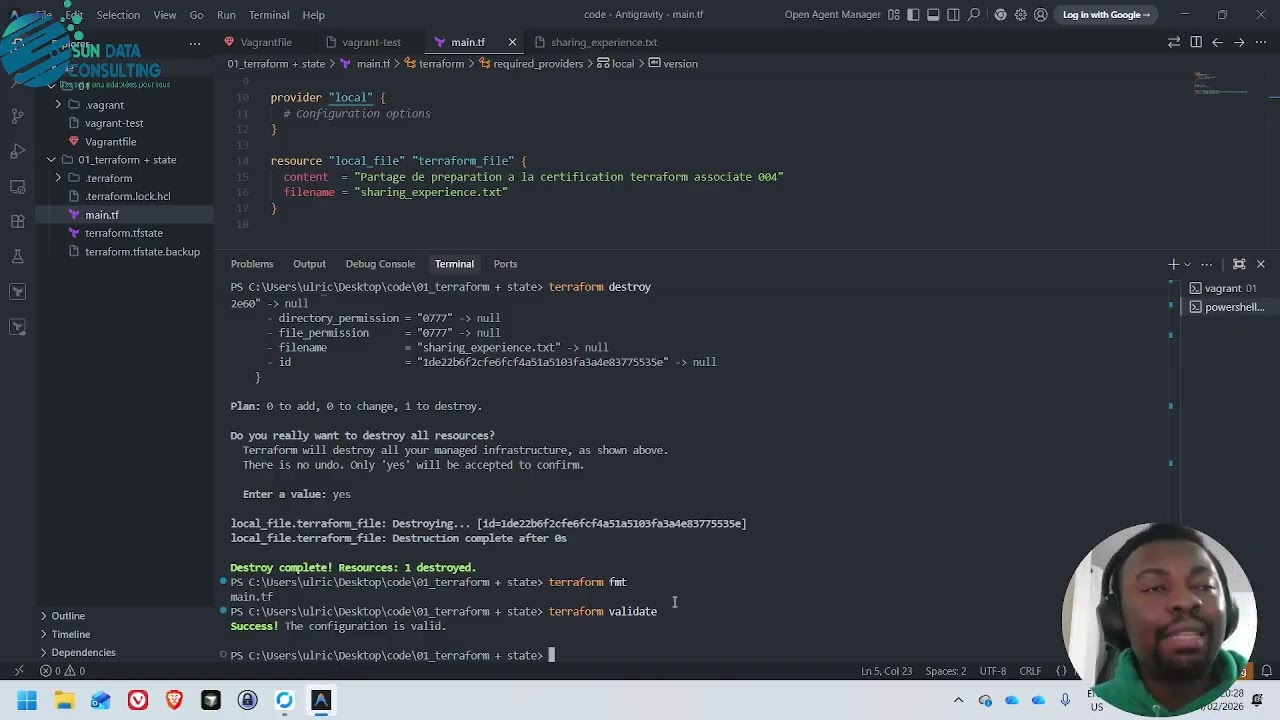
Task: Open editor more actions ellipsis
Action: pos(1260,42)
